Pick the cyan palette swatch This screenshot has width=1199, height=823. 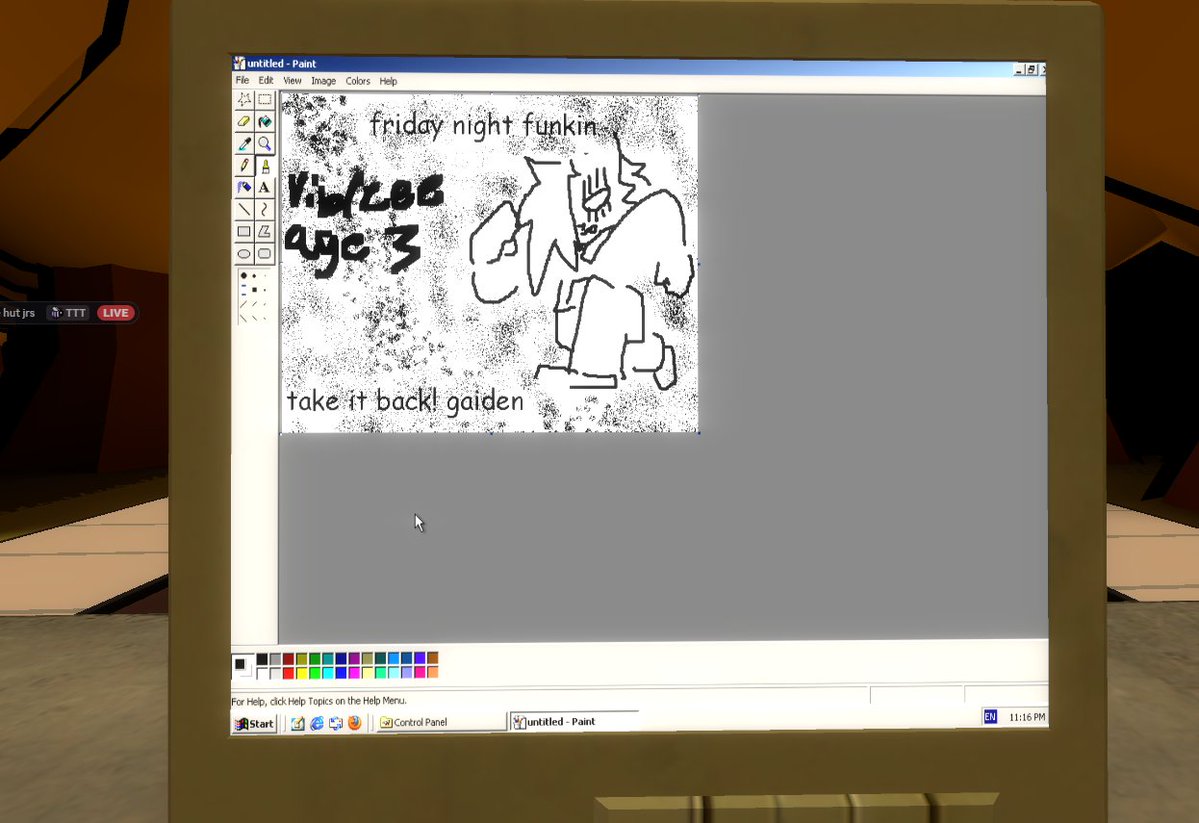coord(328,673)
